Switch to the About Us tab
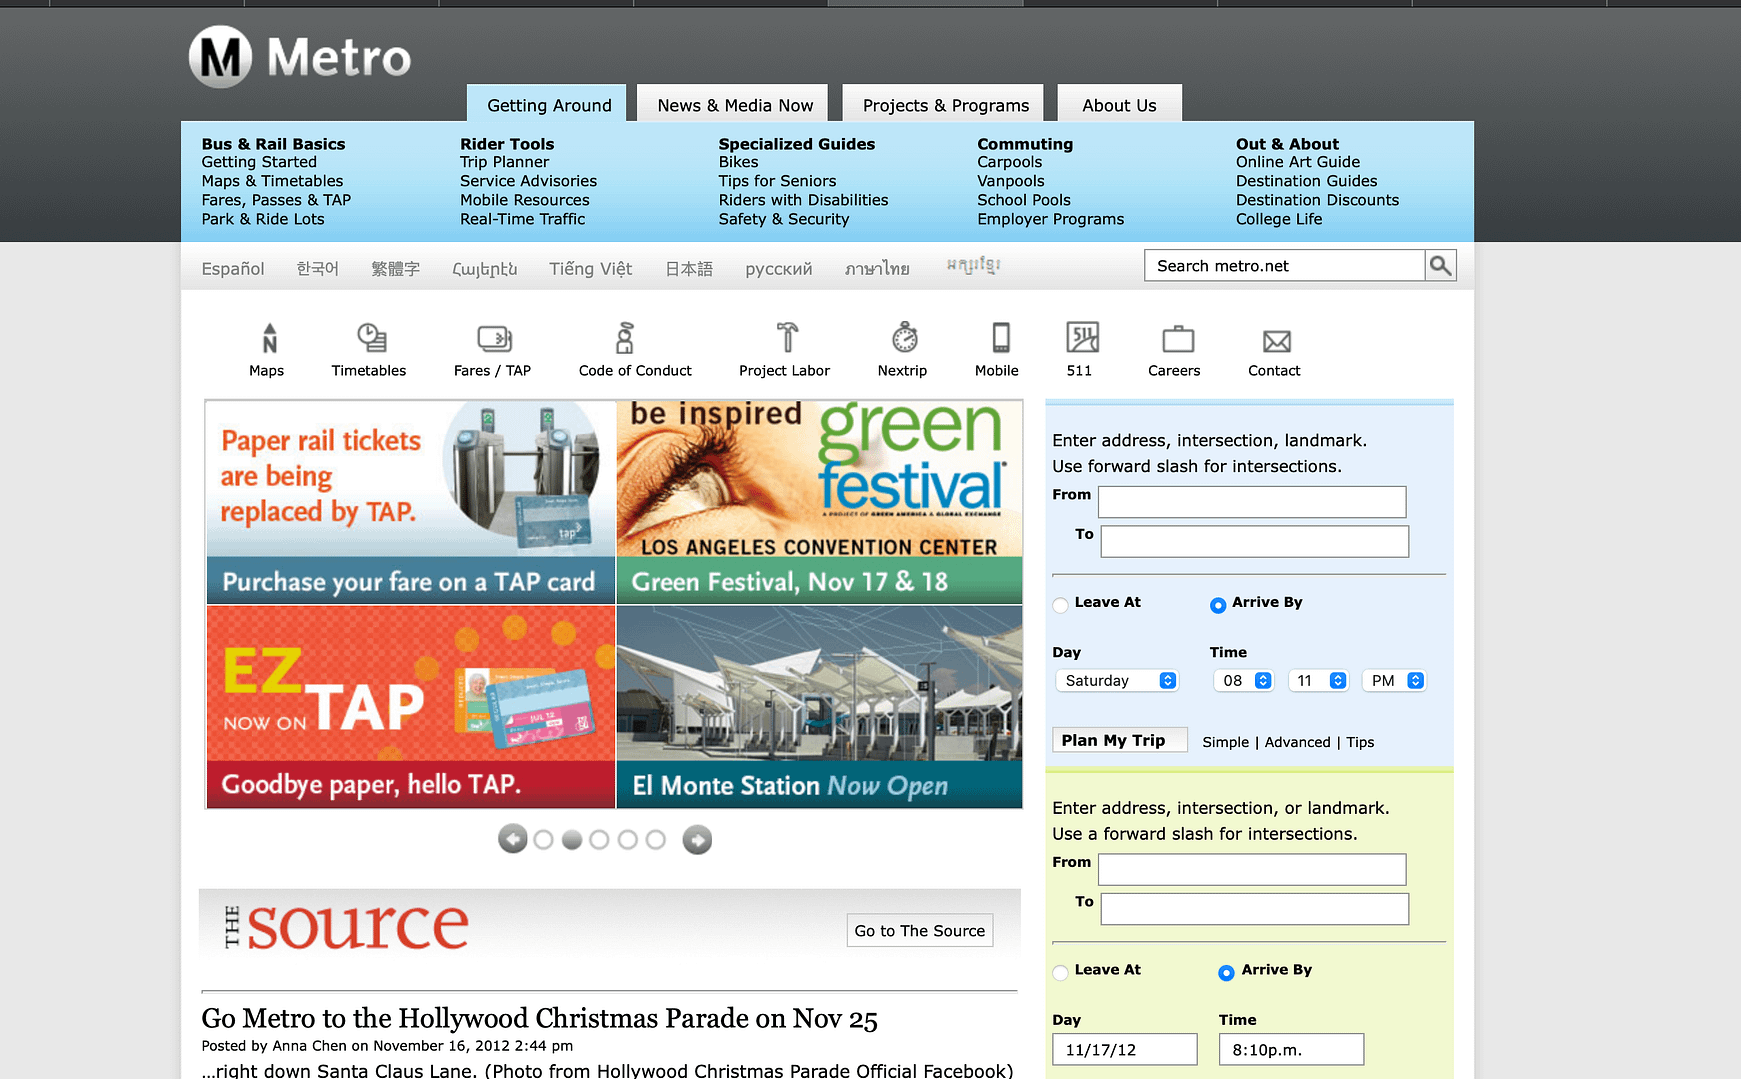 tap(1119, 104)
